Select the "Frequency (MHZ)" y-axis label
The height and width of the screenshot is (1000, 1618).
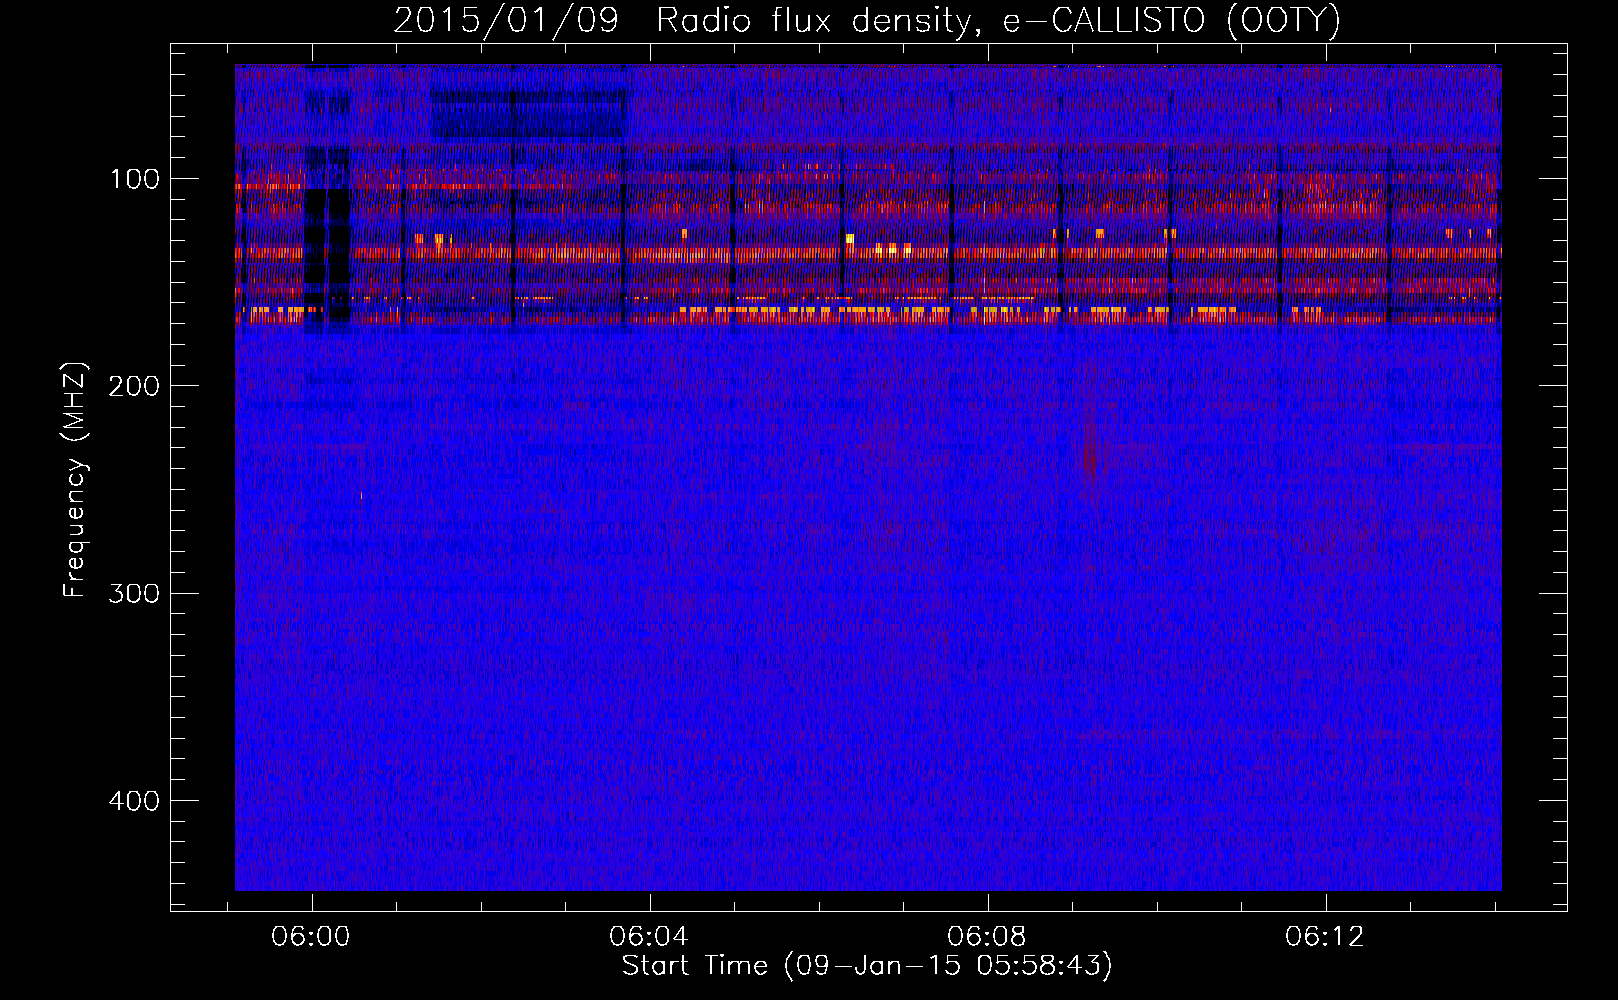tap(75, 480)
